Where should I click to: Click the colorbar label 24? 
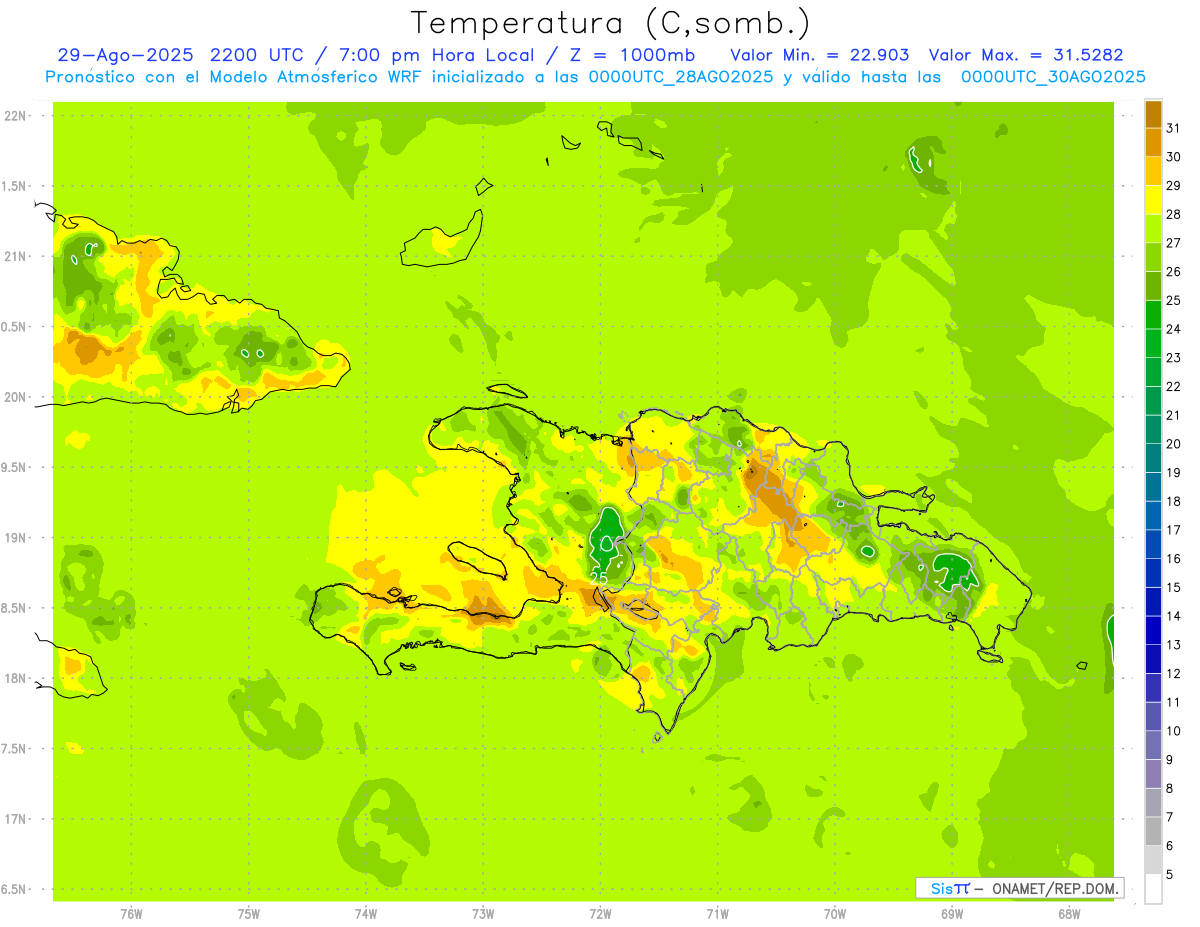tap(1173, 329)
